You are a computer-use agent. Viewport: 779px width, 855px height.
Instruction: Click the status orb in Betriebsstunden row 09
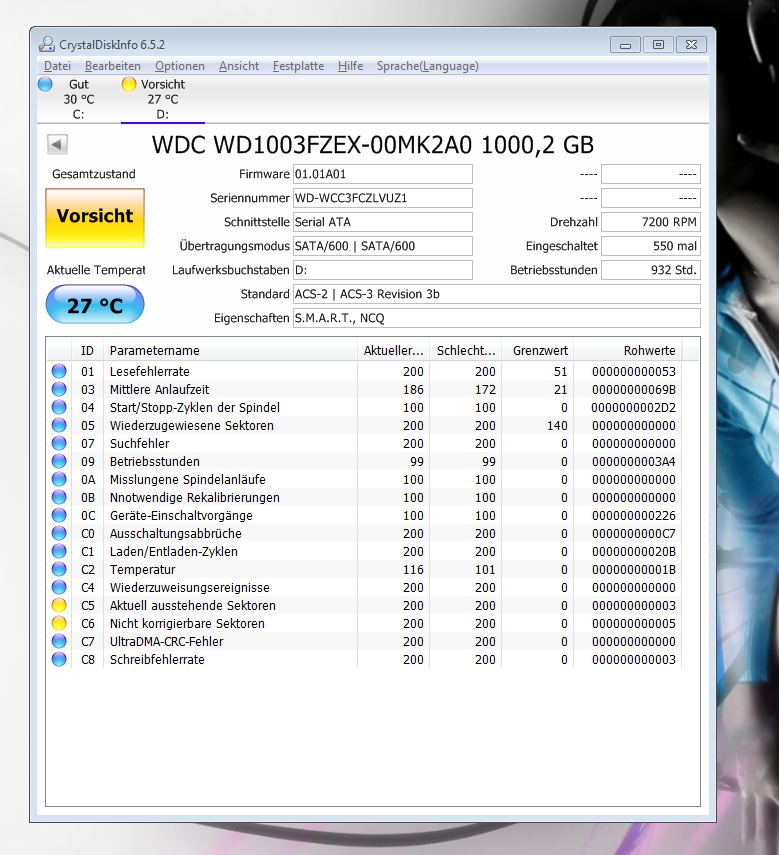[59, 461]
